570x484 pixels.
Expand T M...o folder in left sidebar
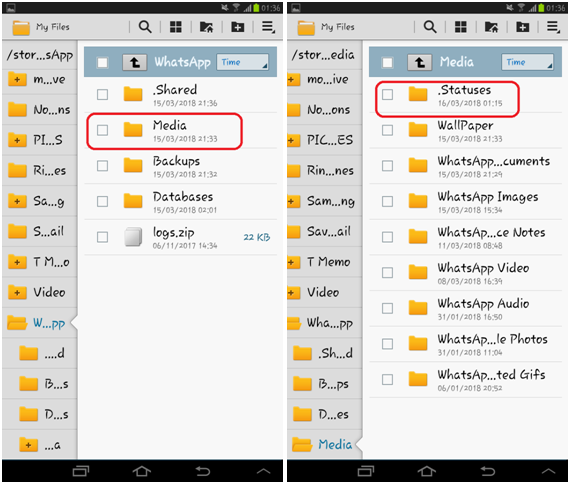coord(17,262)
